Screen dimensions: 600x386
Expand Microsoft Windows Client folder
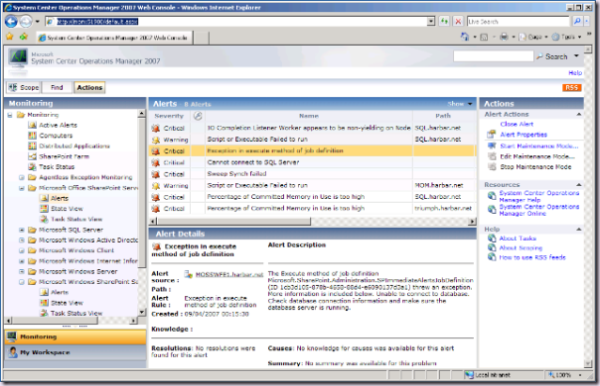[x=21, y=251]
